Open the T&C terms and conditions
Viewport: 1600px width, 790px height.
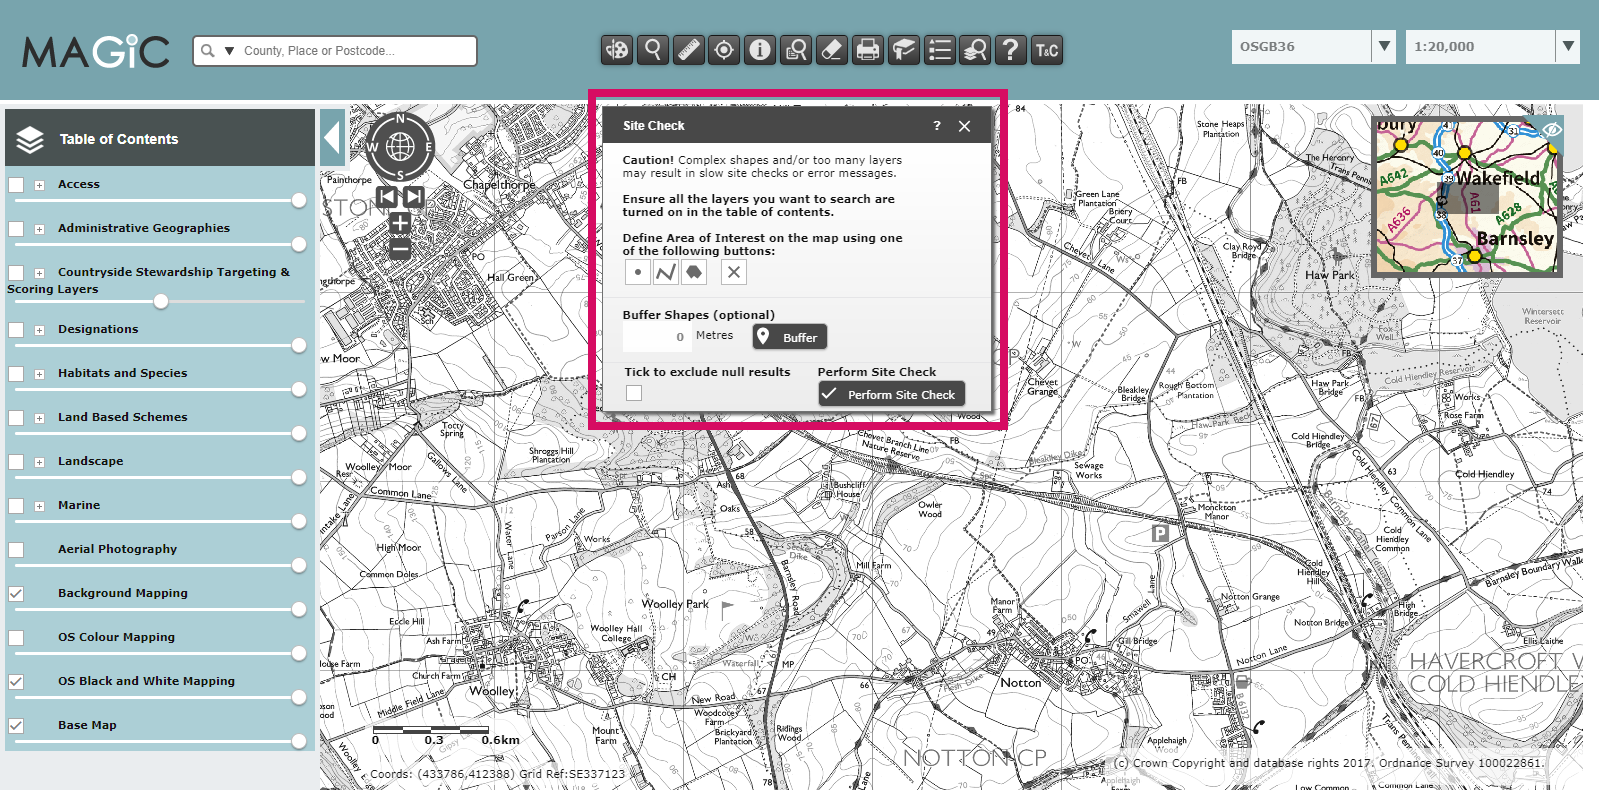point(1047,49)
